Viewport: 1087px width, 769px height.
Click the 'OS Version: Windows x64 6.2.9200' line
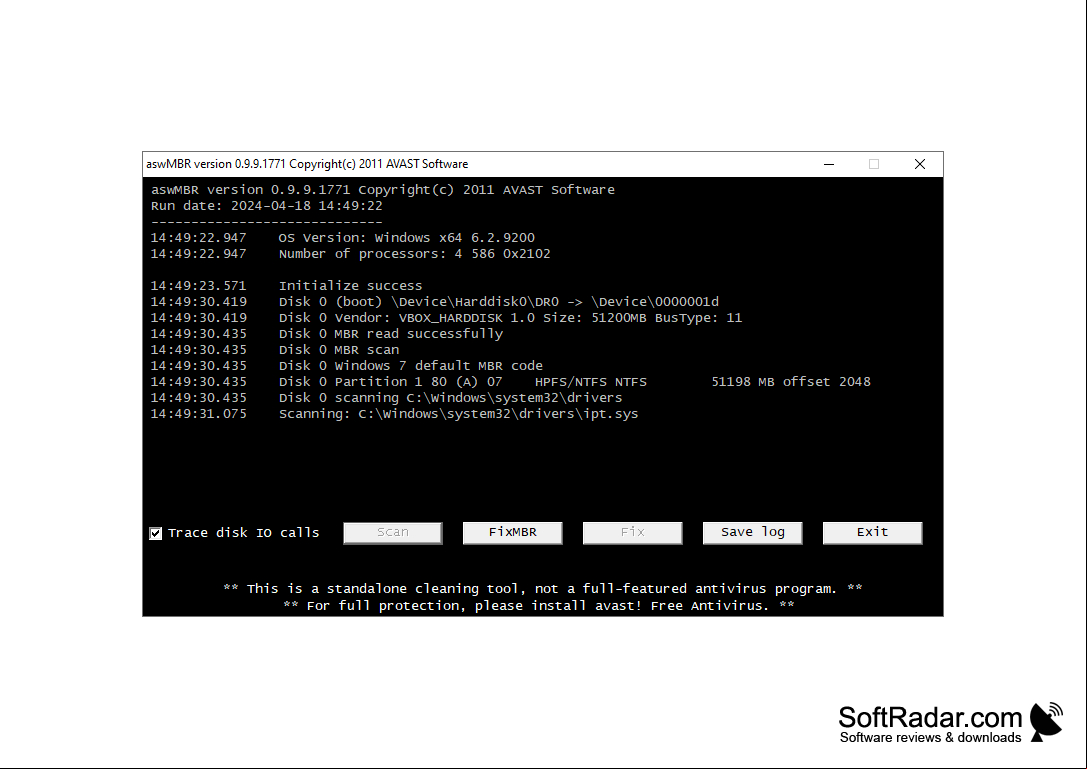pos(342,238)
